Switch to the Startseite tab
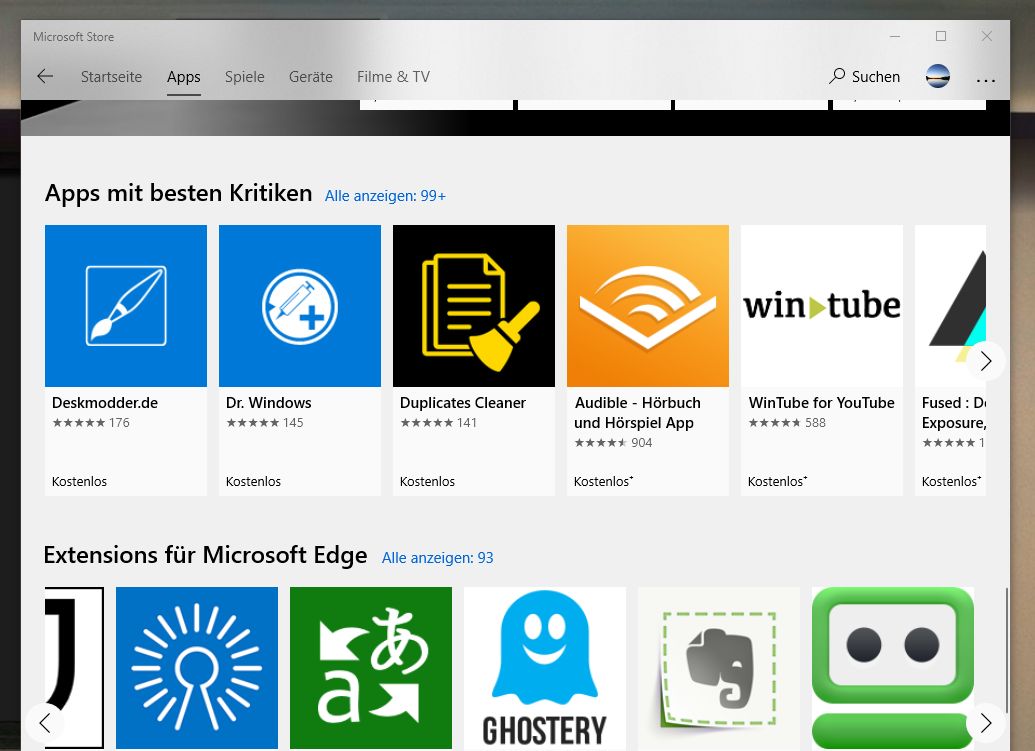Screen dimensions: 1035x751 pyautogui.click(x=111, y=77)
